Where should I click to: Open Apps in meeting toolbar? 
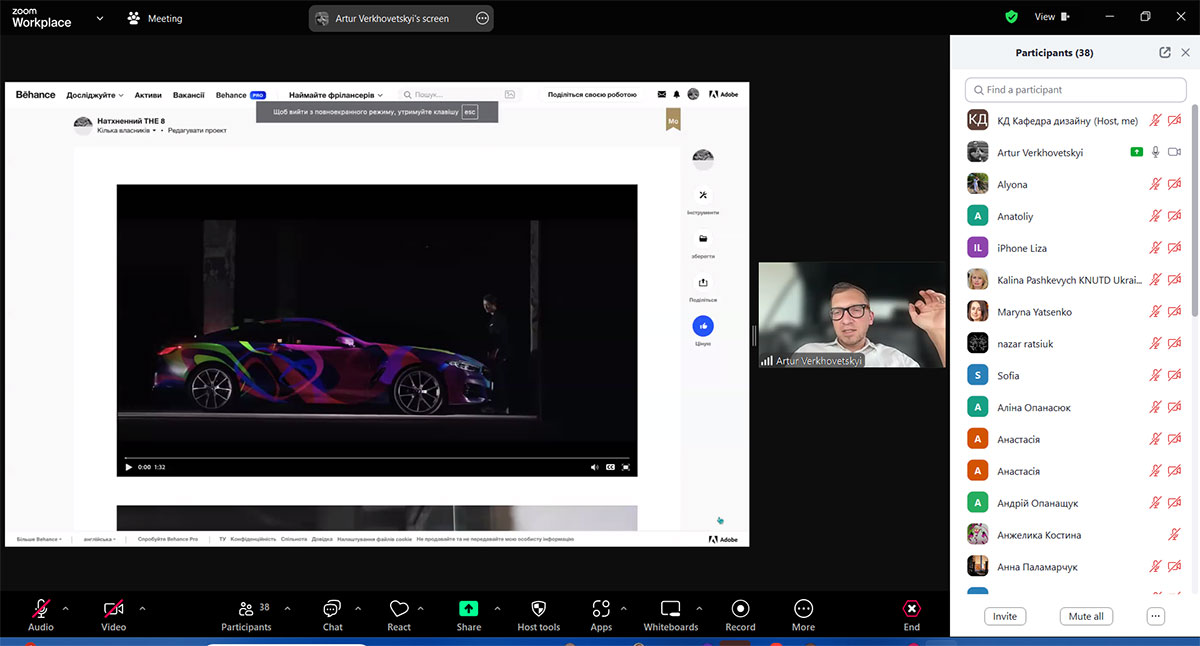[601, 613]
